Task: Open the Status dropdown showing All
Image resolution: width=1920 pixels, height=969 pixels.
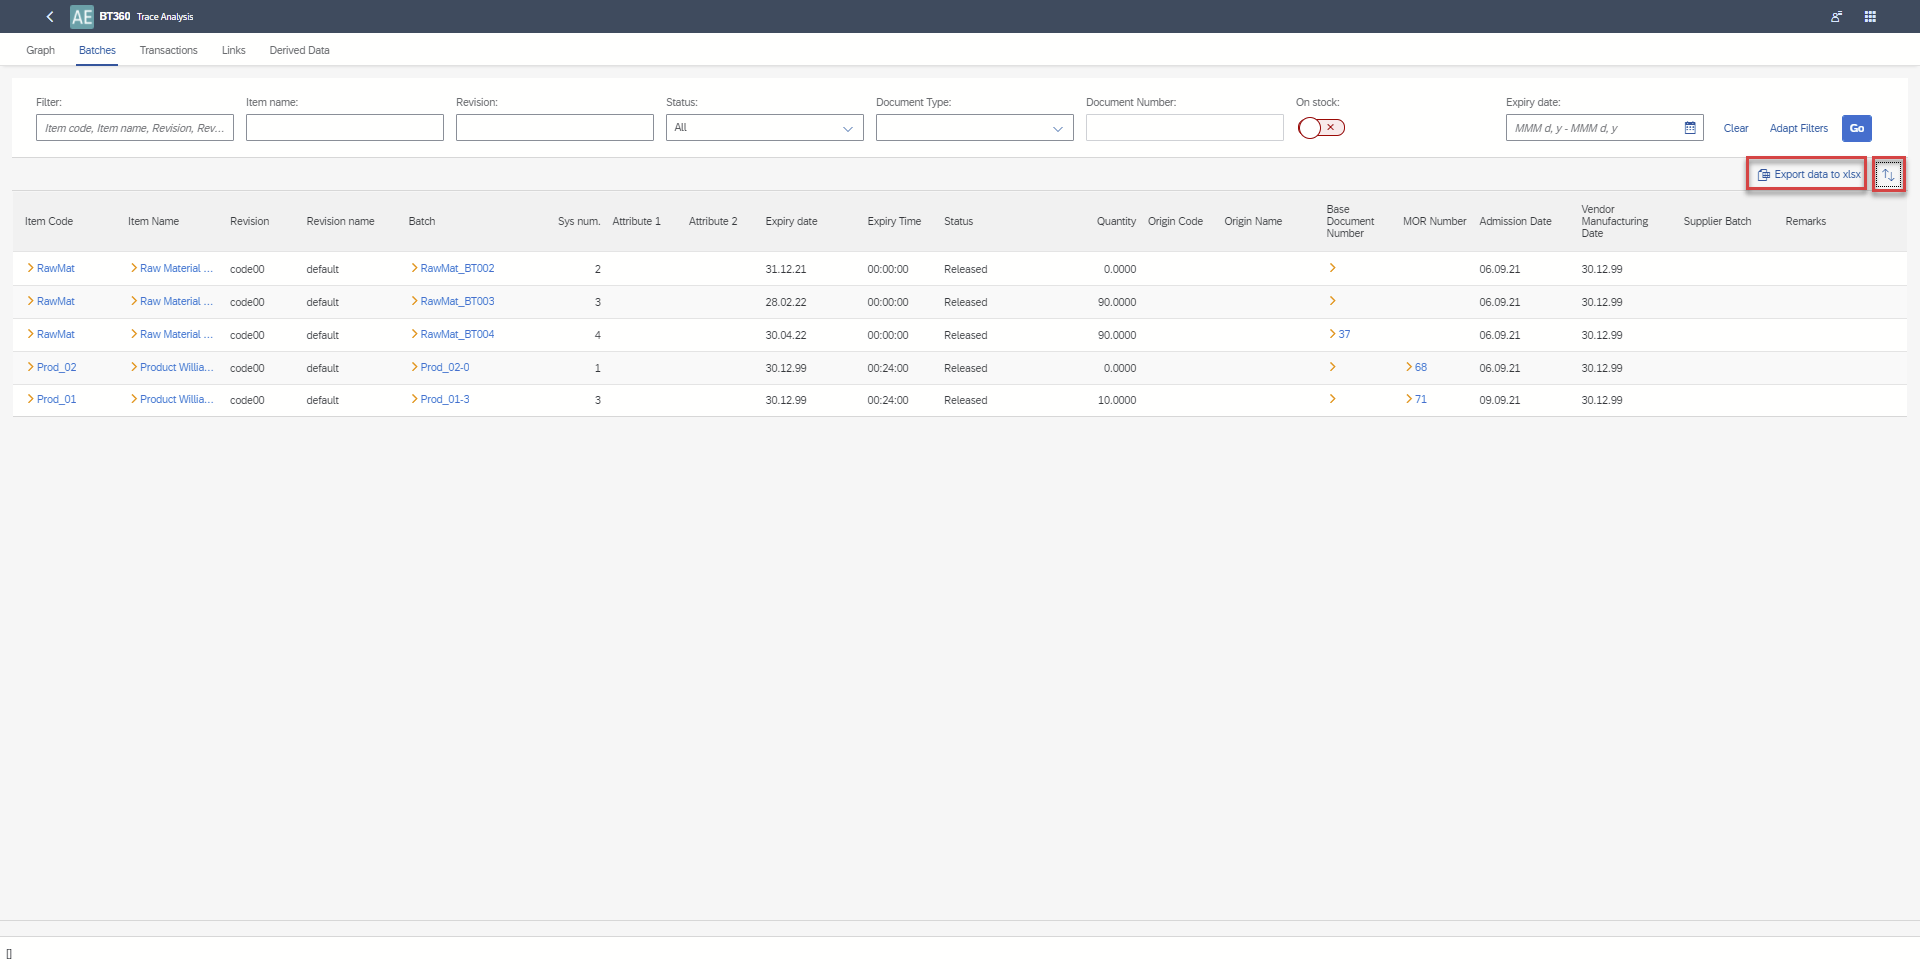Action: point(764,127)
